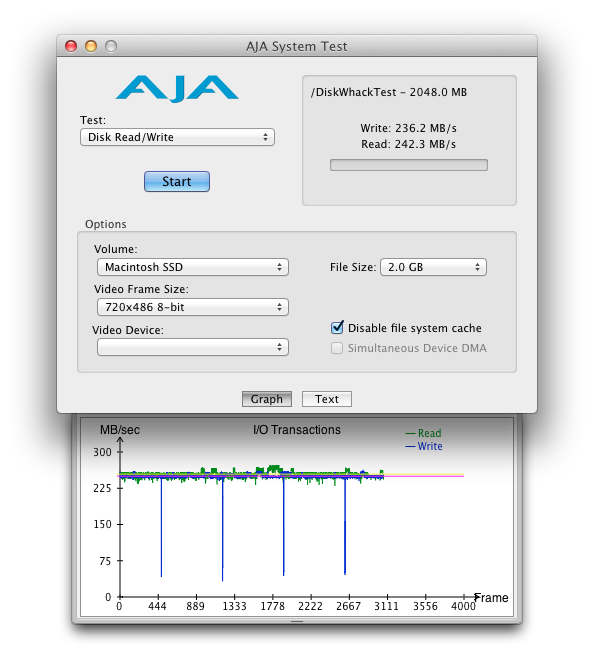Switch to the Graph view
594x648 pixels.
tap(267, 399)
